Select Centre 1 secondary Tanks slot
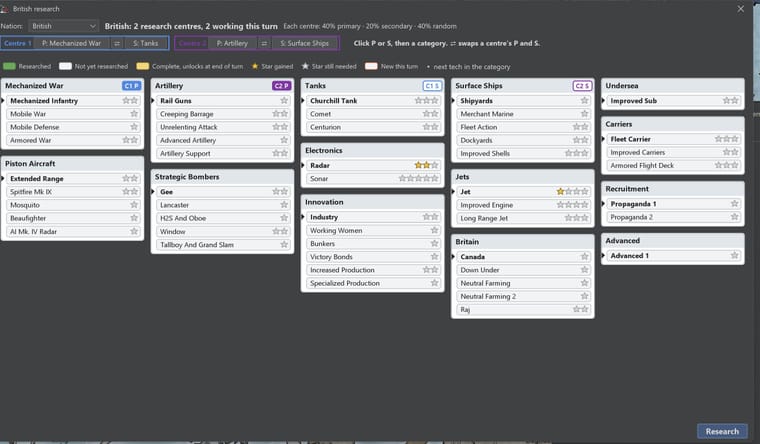The image size is (760, 444). [145, 43]
